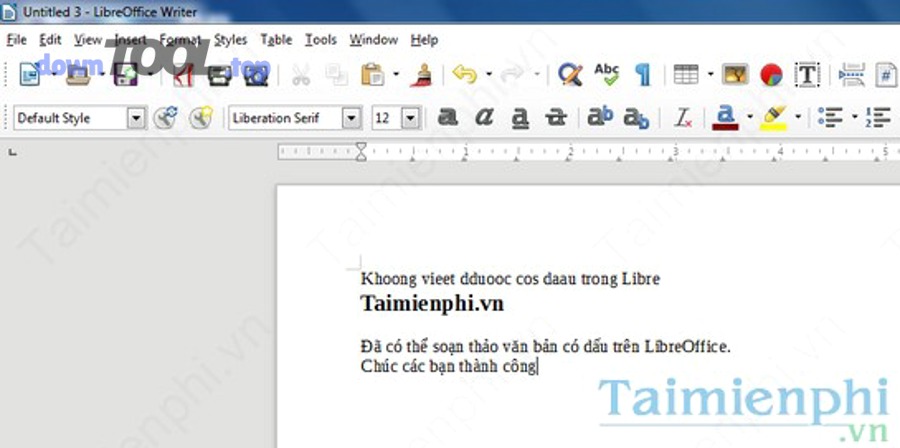Toggle Superscript
900x448 pixels.
click(600, 117)
